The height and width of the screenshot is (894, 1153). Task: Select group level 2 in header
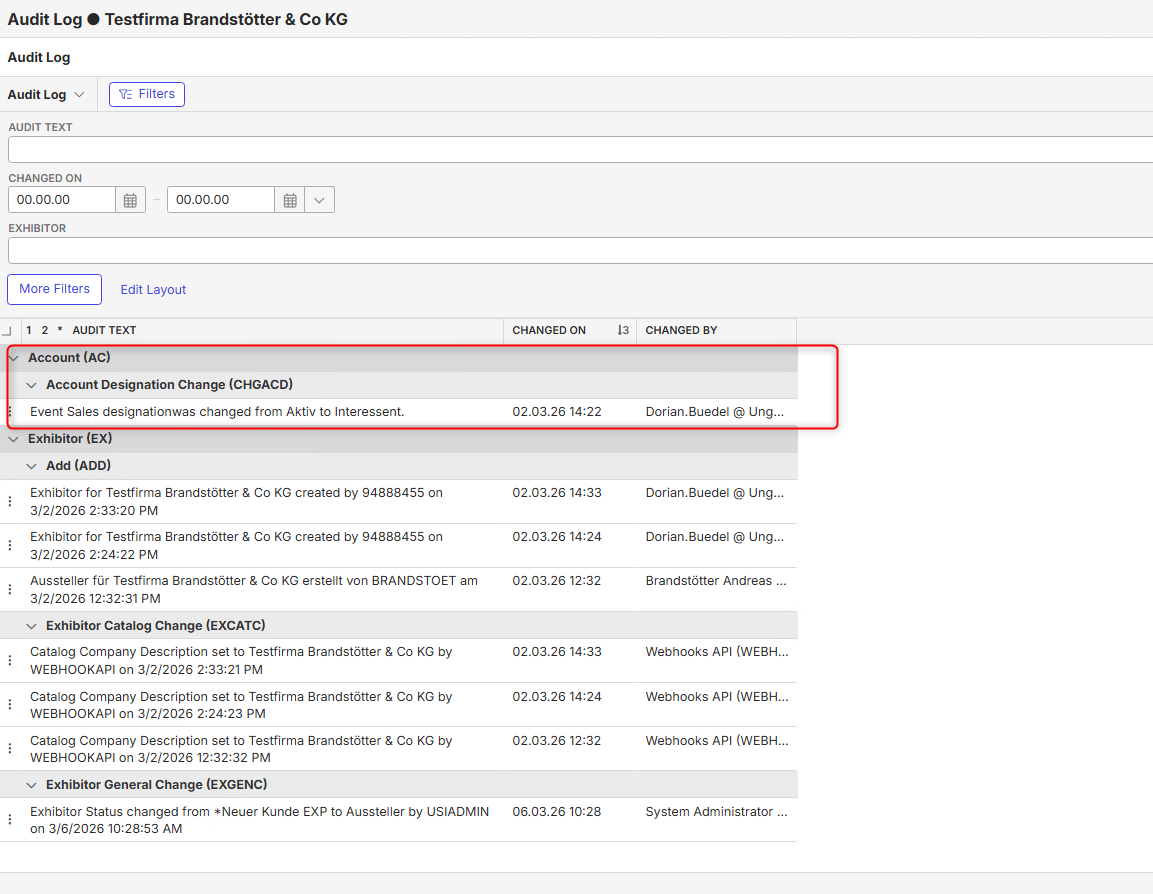[x=45, y=330]
